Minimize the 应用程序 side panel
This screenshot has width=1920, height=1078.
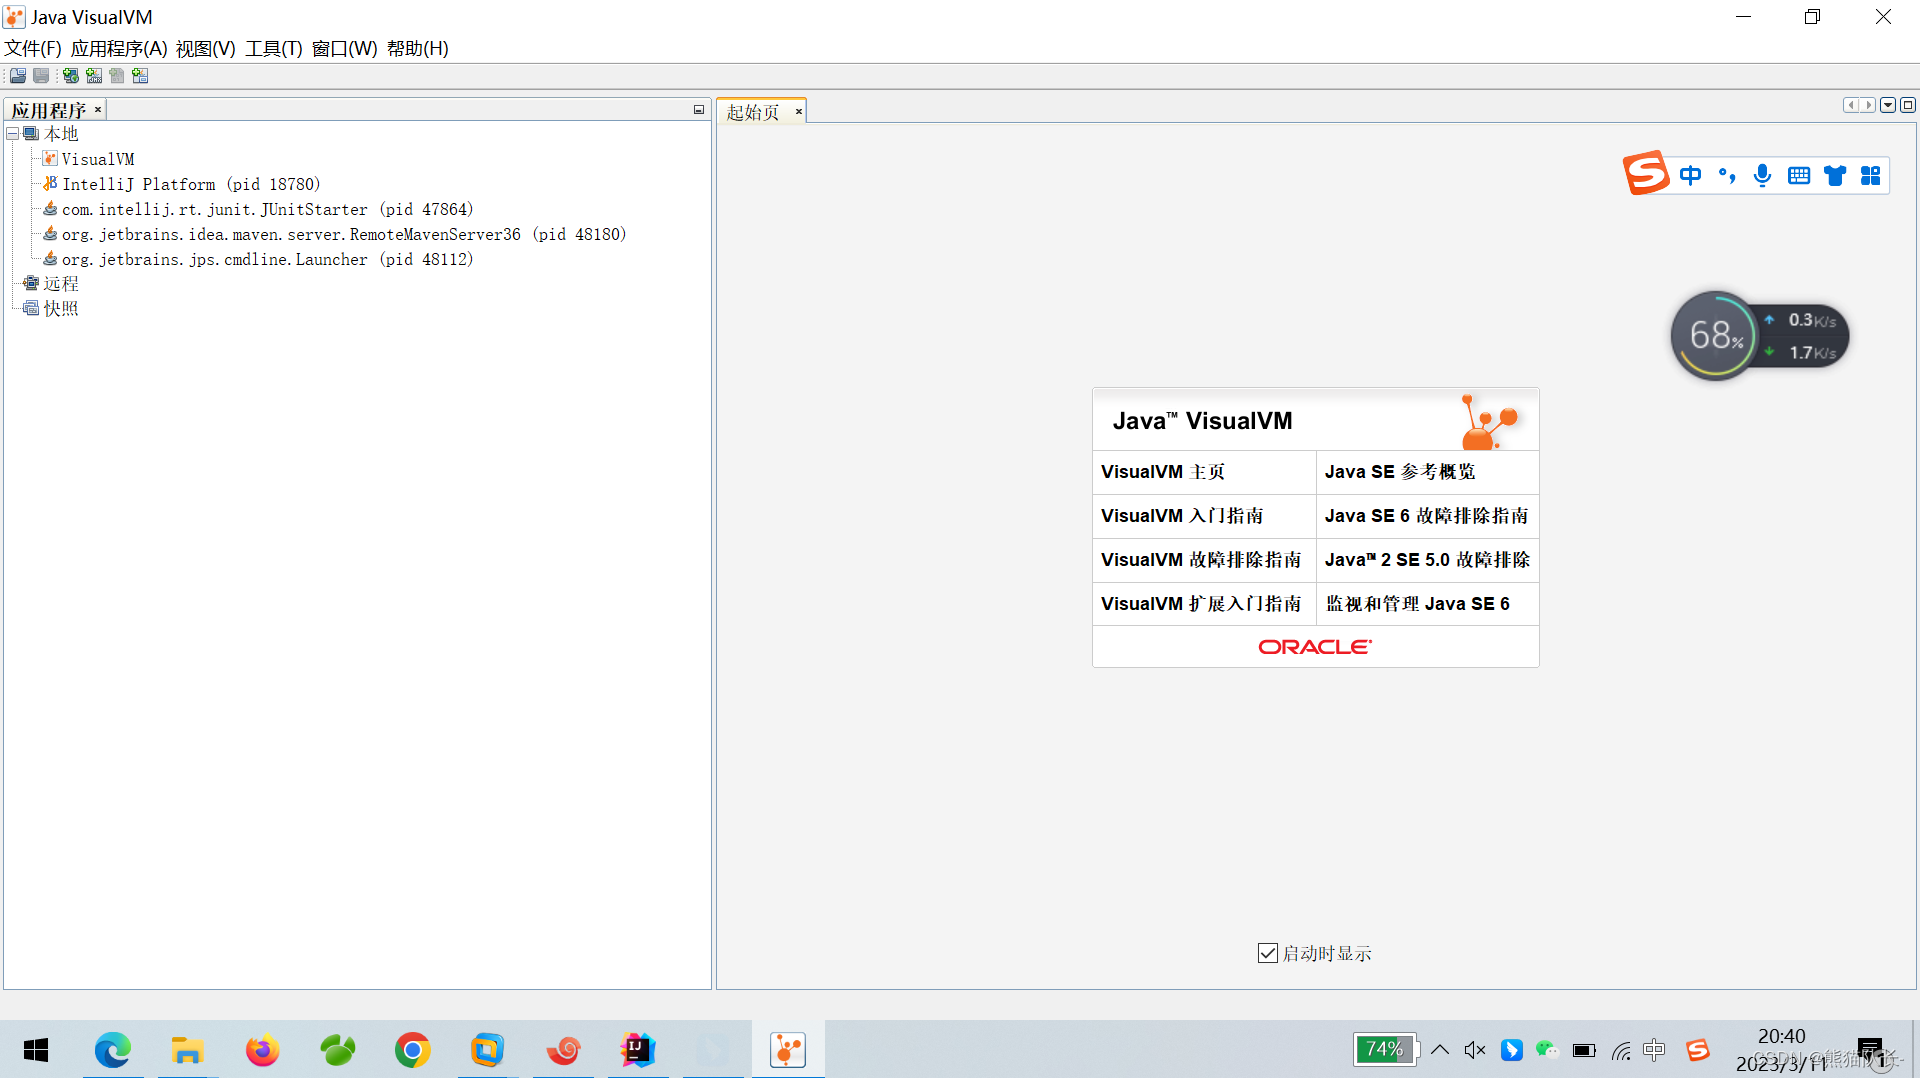pyautogui.click(x=699, y=110)
